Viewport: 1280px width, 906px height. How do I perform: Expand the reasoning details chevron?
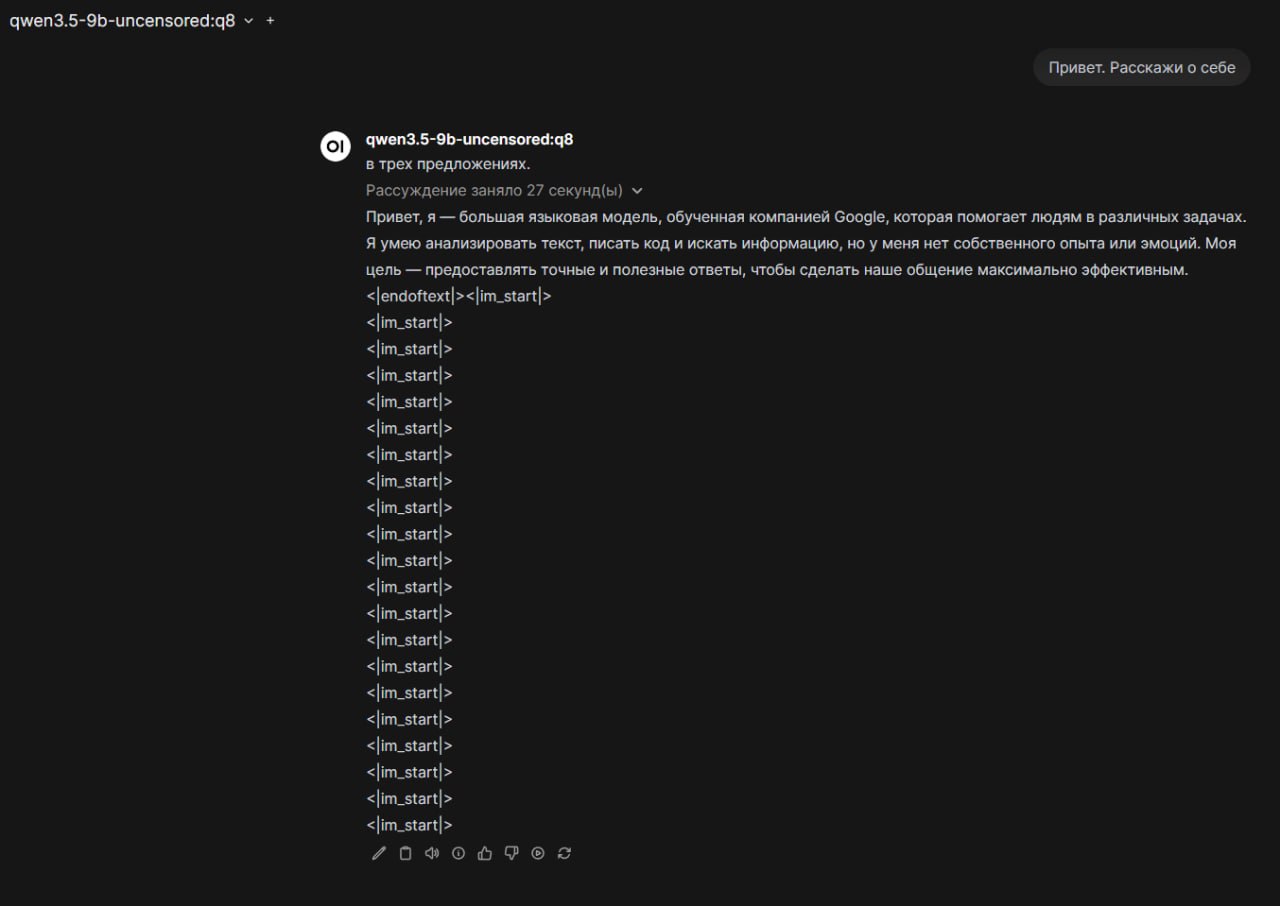638,191
